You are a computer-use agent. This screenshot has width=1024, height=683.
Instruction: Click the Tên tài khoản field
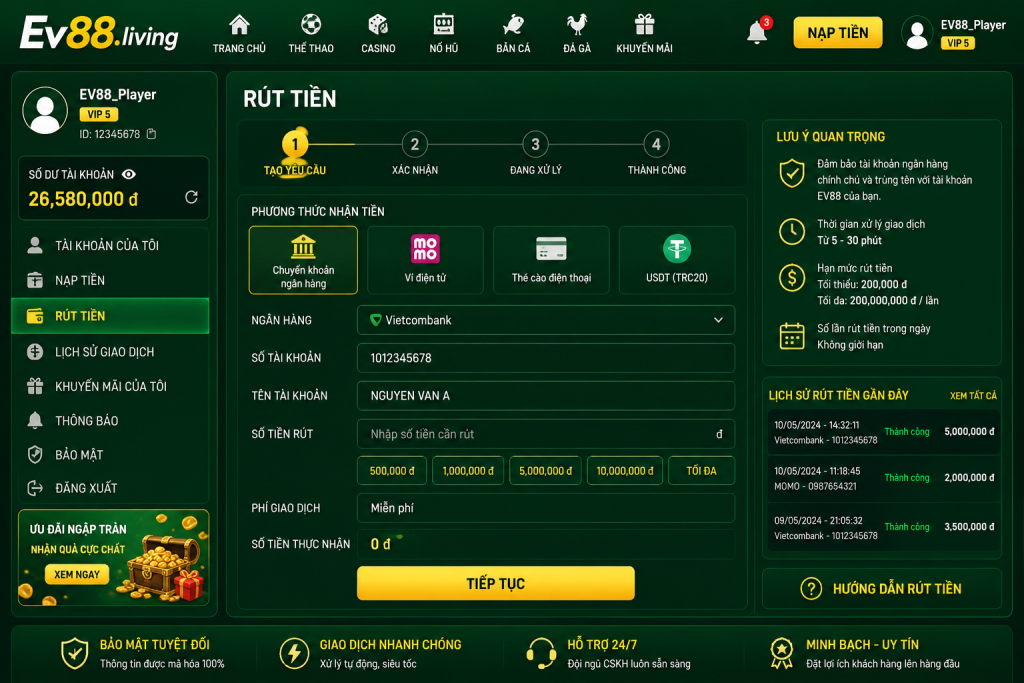[x=546, y=396]
